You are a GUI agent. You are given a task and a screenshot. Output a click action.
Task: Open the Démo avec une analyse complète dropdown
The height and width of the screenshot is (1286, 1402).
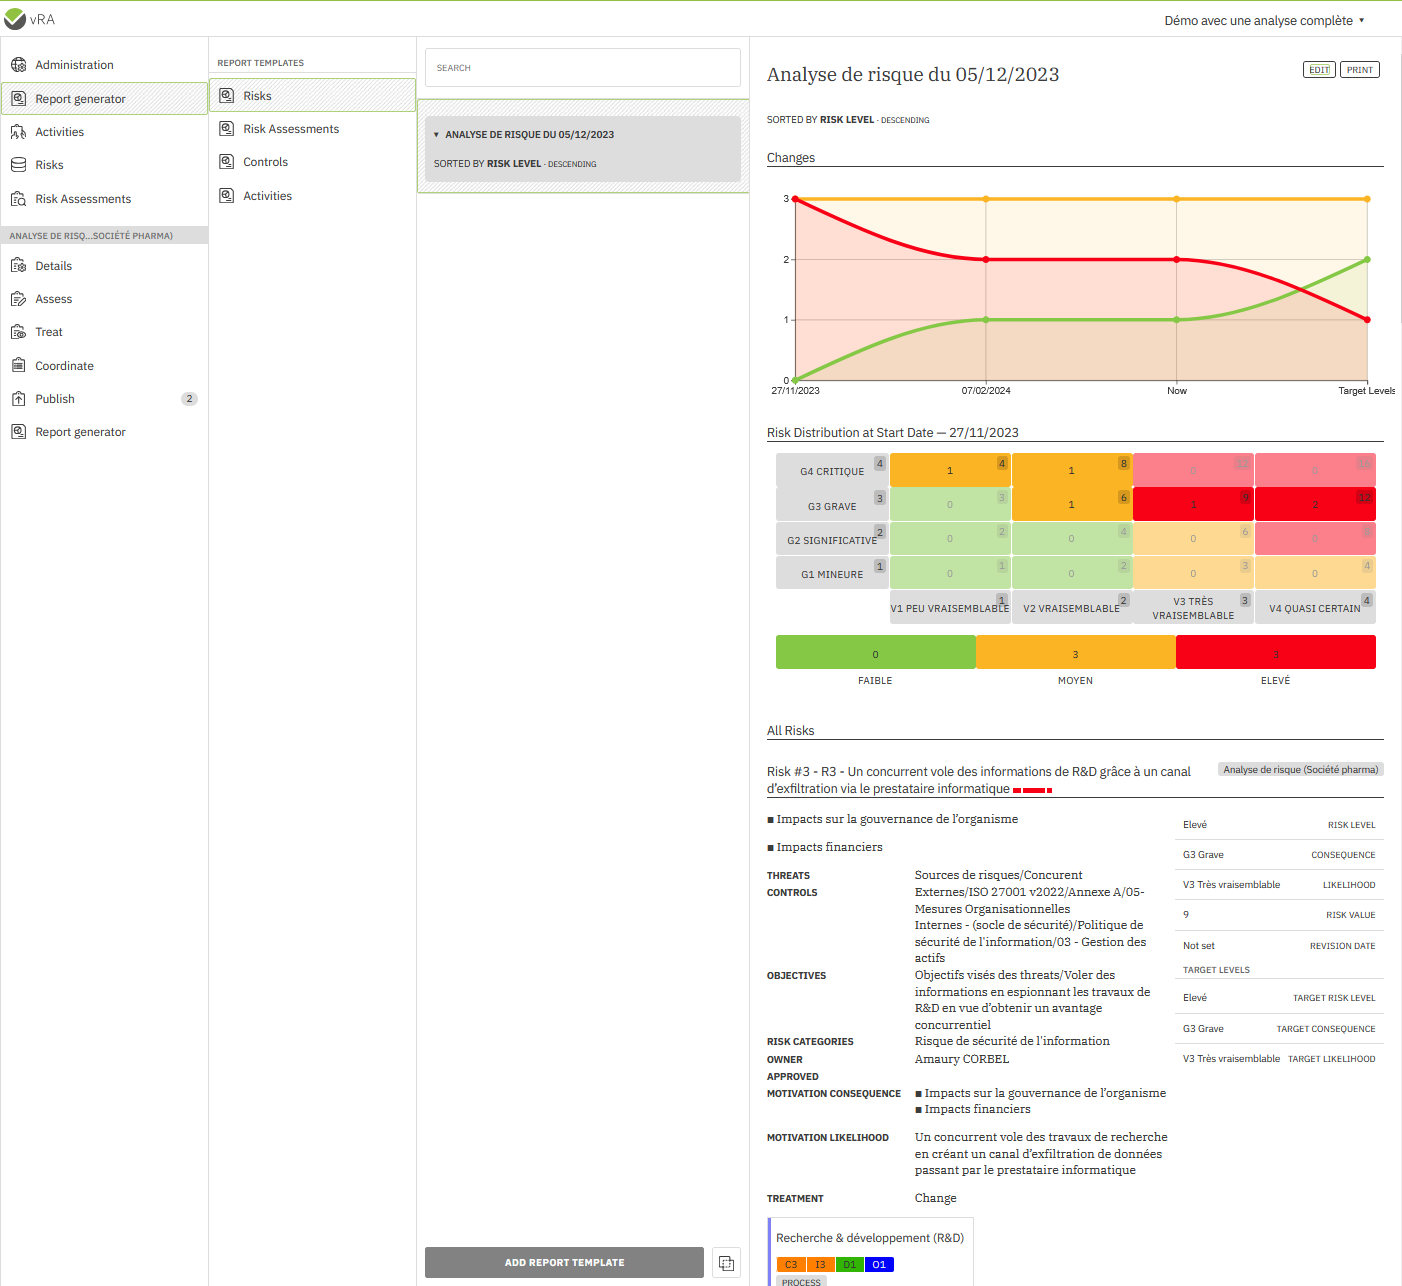click(x=1264, y=21)
